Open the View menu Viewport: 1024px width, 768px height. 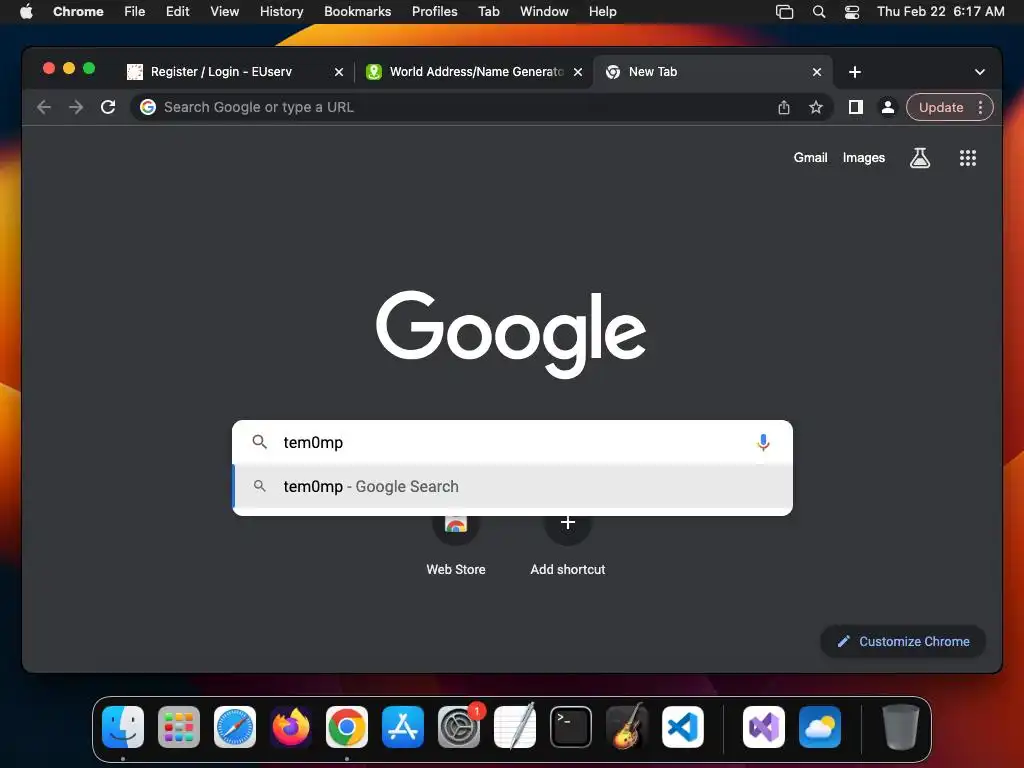click(224, 12)
